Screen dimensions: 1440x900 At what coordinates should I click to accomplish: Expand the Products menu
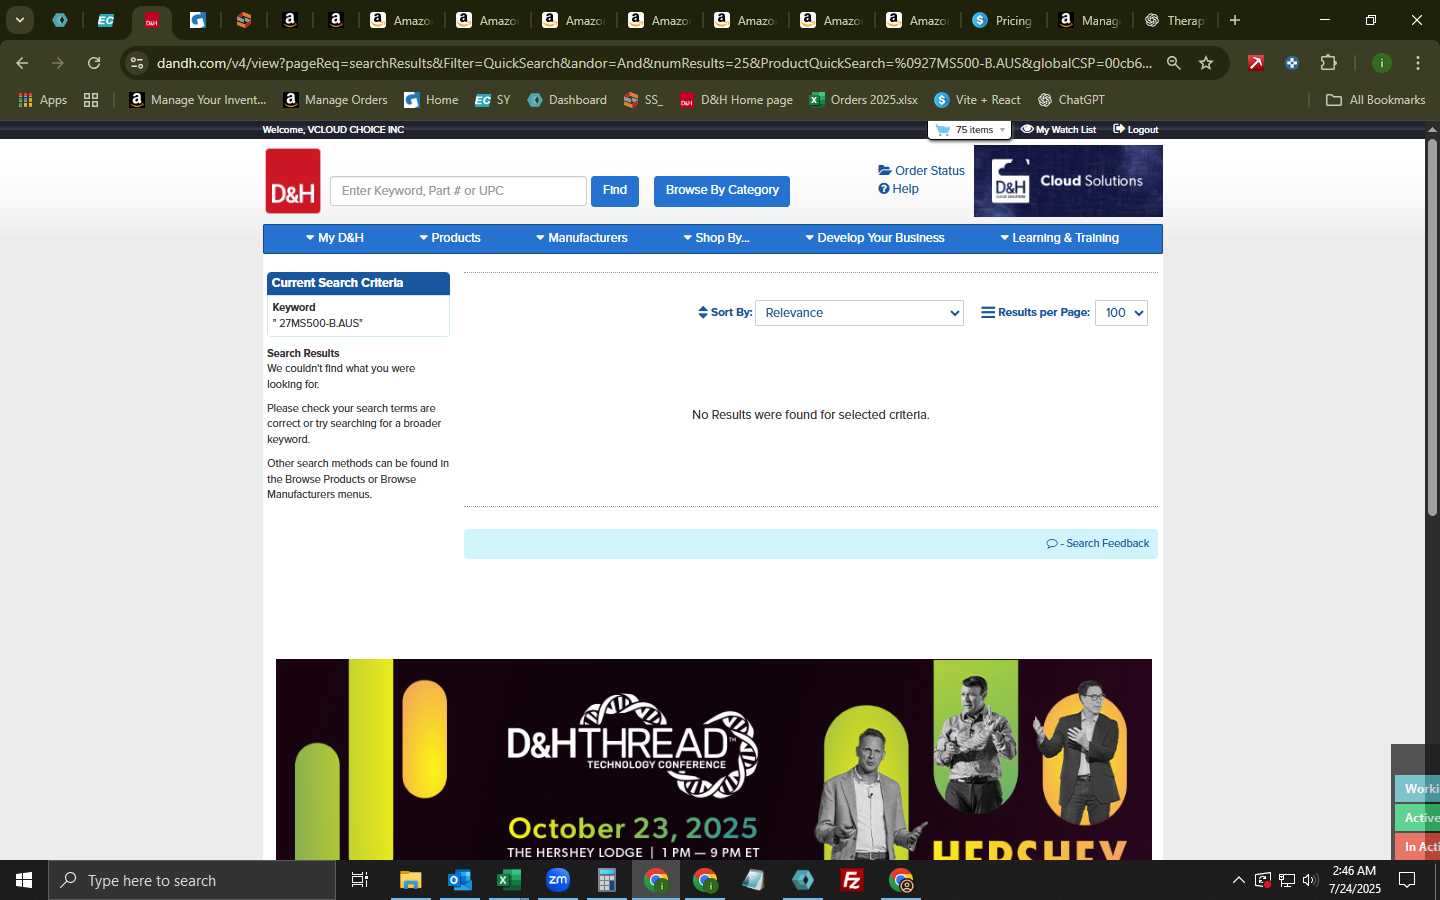(450, 238)
